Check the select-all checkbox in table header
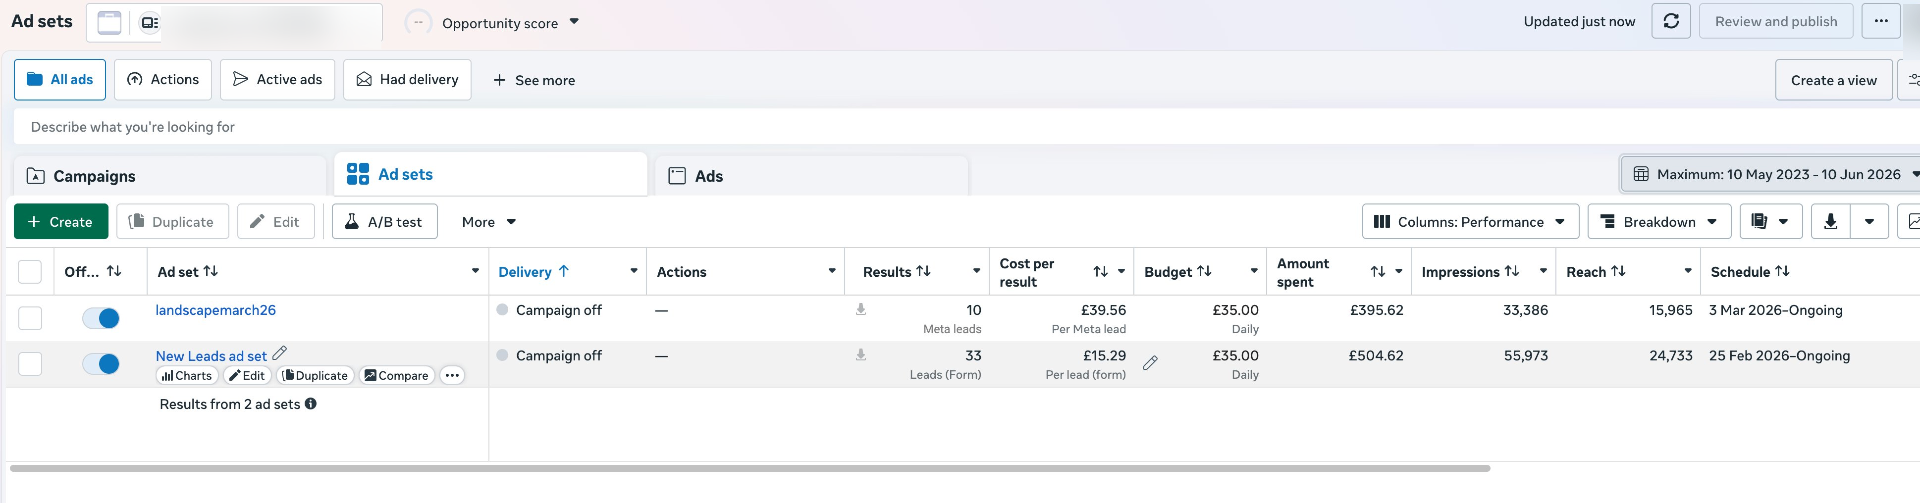This screenshot has height=503, width=1920. 30,272
